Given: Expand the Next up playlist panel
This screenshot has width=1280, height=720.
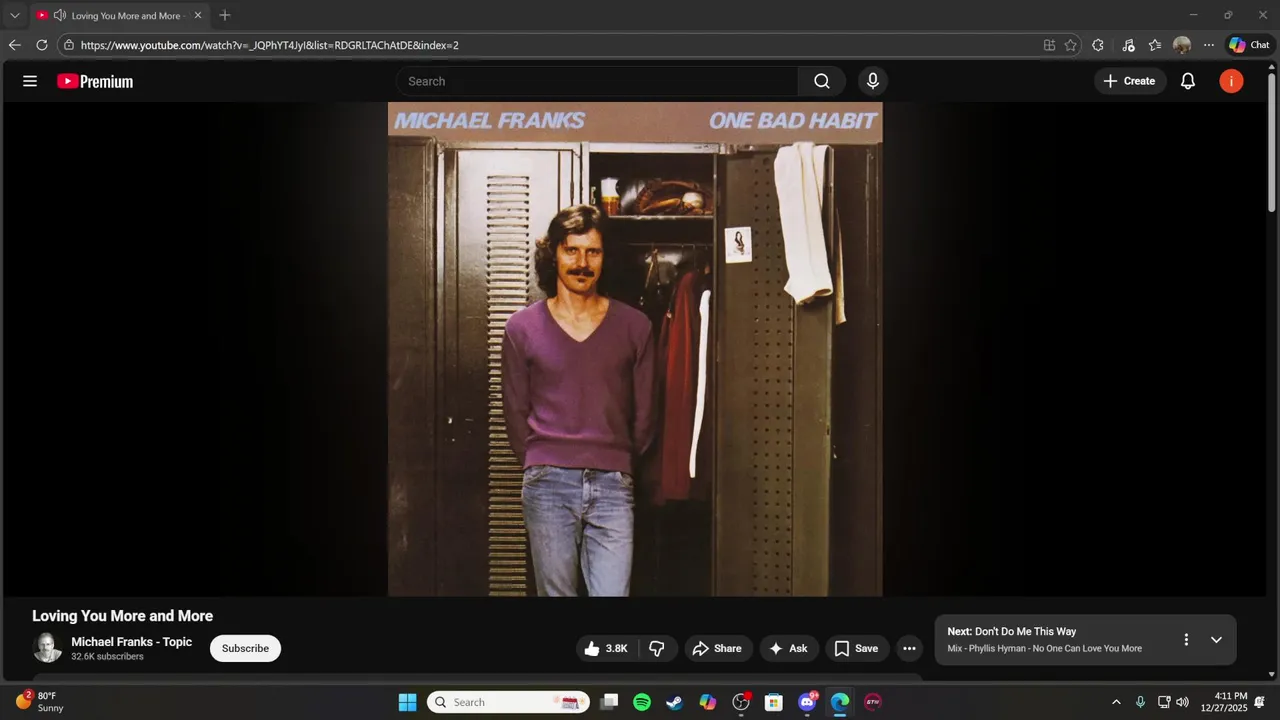Looking at the screenshot, I should pyautogui.click(x=1216, y=640).
